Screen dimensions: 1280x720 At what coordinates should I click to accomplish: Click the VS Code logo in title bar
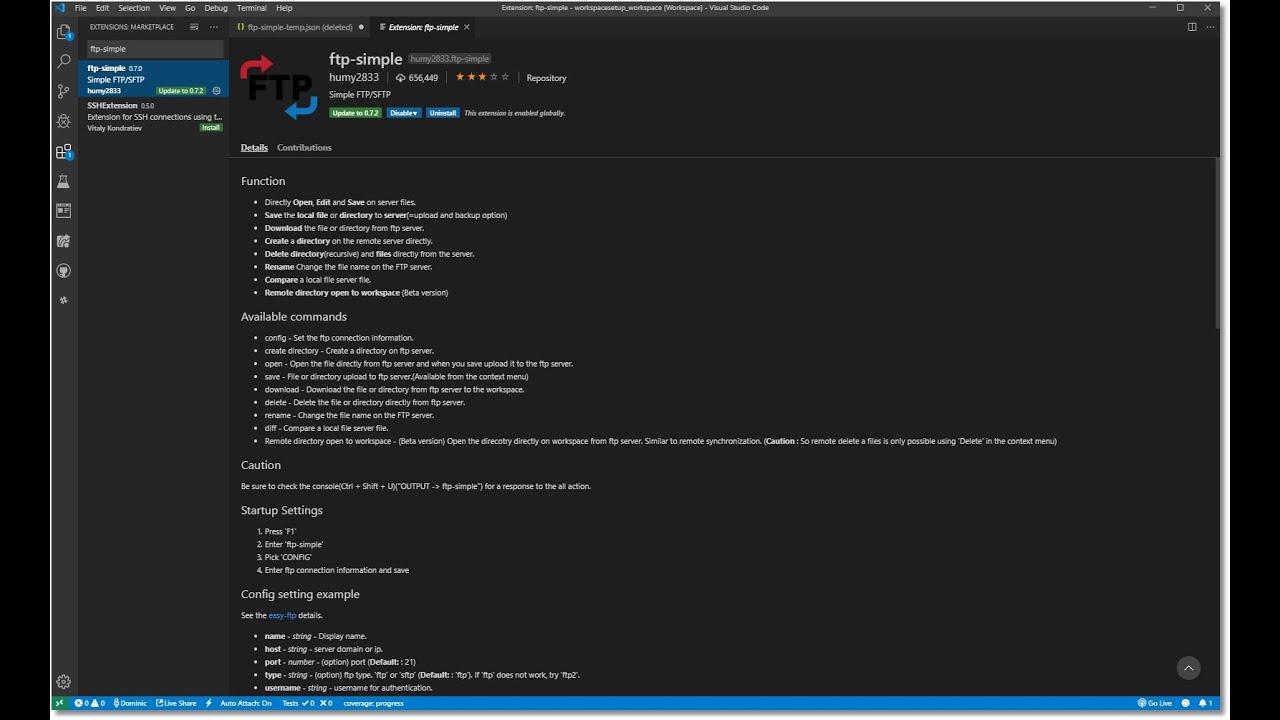point(60,8)
